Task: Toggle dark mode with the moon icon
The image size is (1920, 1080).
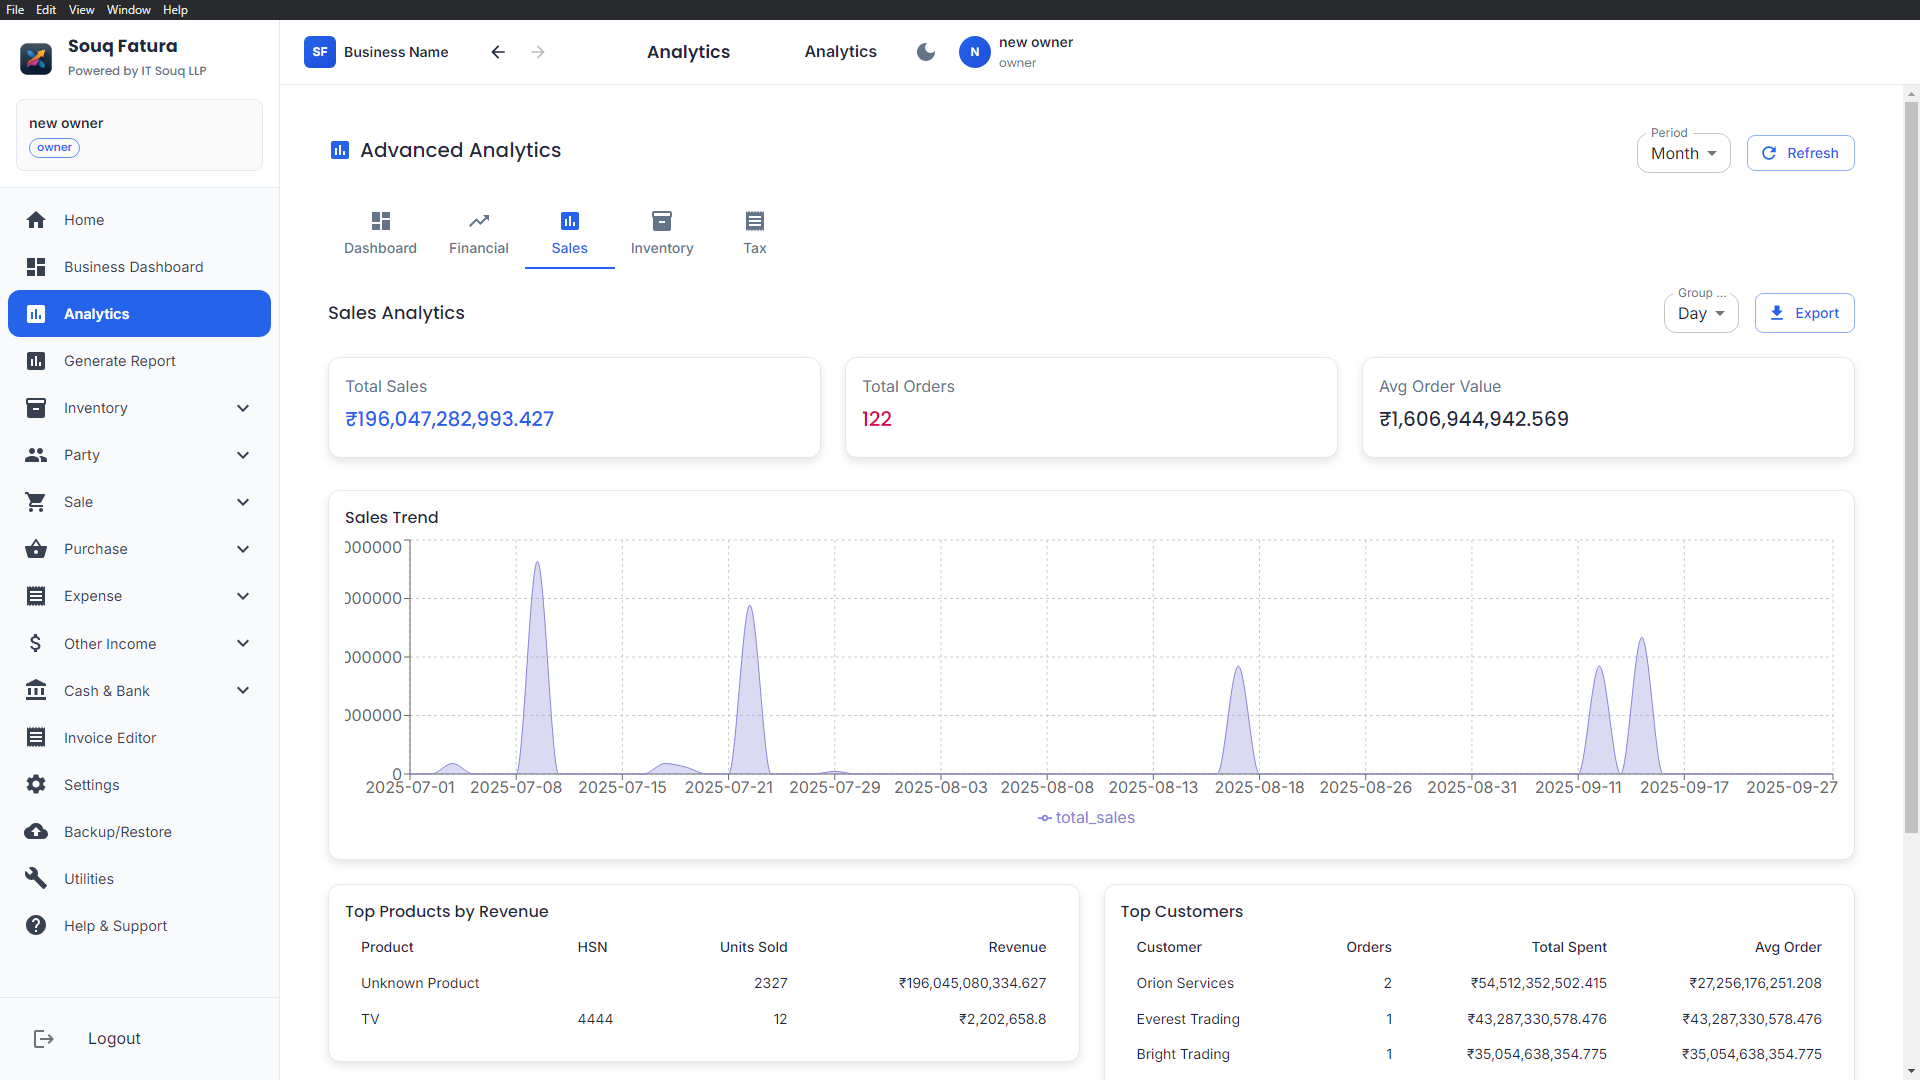Action: pos(925,51)
